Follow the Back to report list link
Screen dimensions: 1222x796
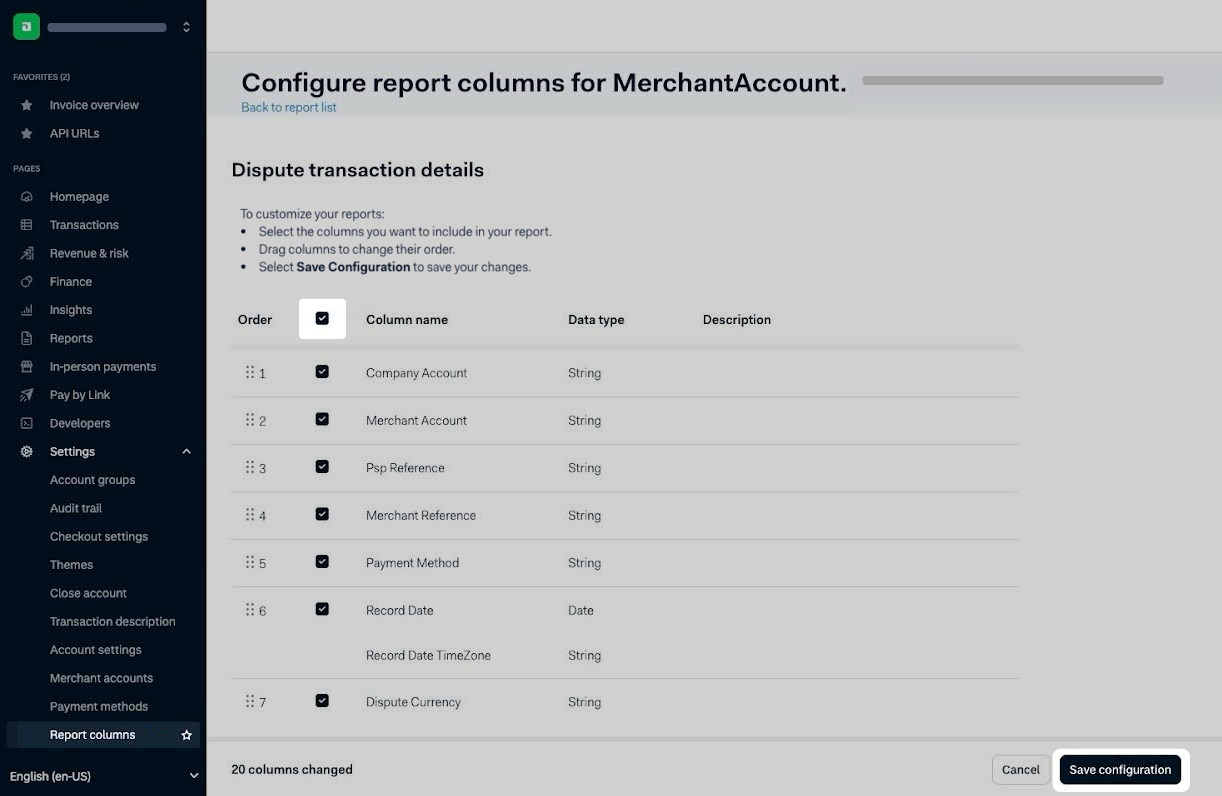pyautogui.click(x=289, y=107)
